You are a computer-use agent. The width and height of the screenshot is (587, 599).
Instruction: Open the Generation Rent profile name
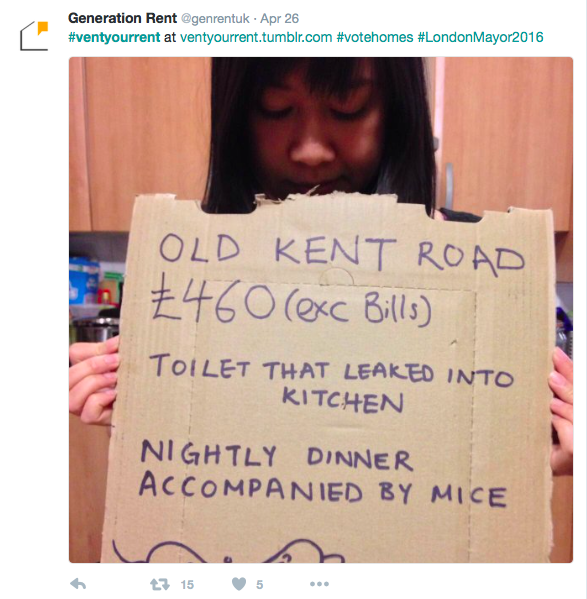pos(122,18)
